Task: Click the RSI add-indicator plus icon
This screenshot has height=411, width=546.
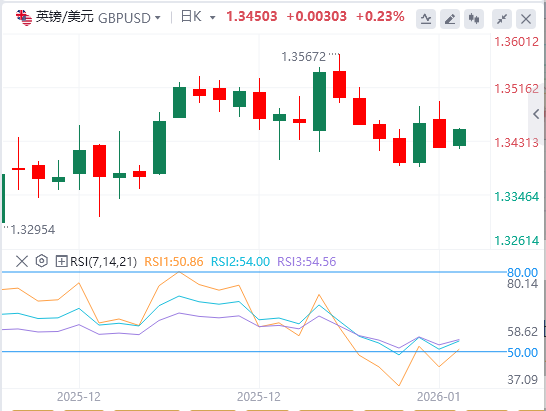Action: [x=61, y=261]
